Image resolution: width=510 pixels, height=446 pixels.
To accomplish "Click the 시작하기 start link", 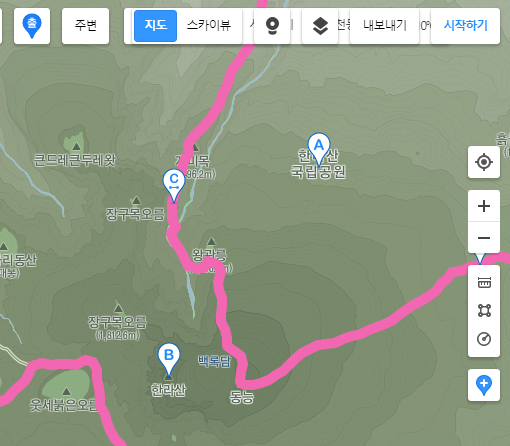I will [465, 26].
